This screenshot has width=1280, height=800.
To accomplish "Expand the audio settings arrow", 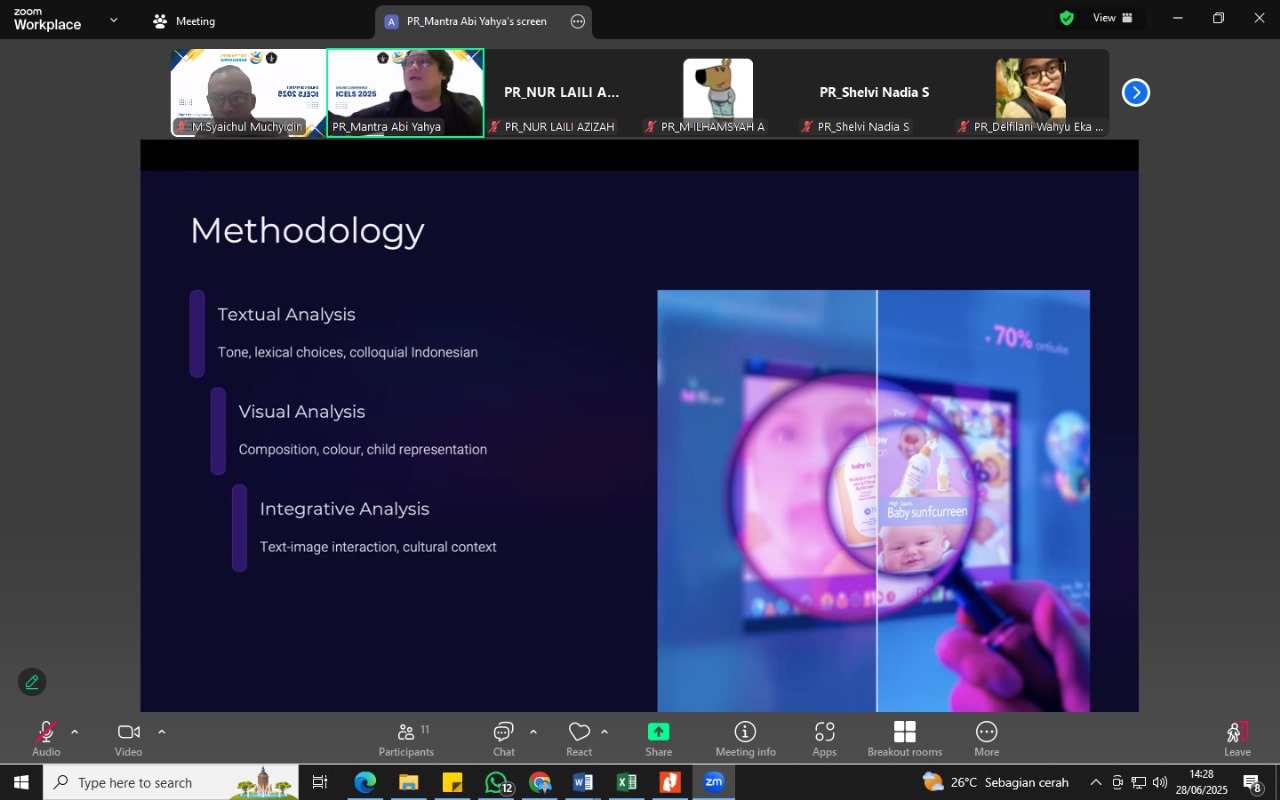I will tap(74, 732).
